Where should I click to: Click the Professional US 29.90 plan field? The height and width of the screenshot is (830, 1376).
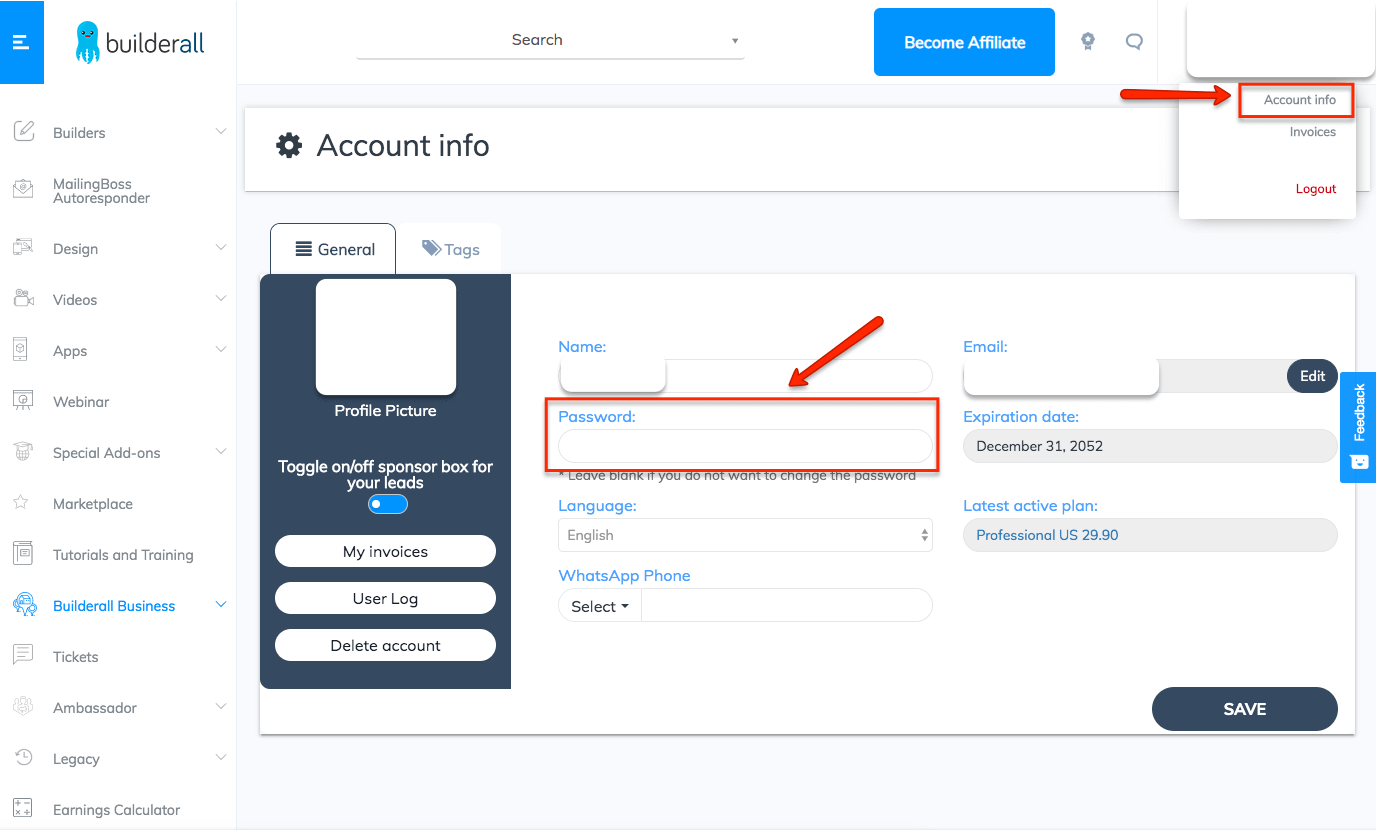pos(1150,535)
